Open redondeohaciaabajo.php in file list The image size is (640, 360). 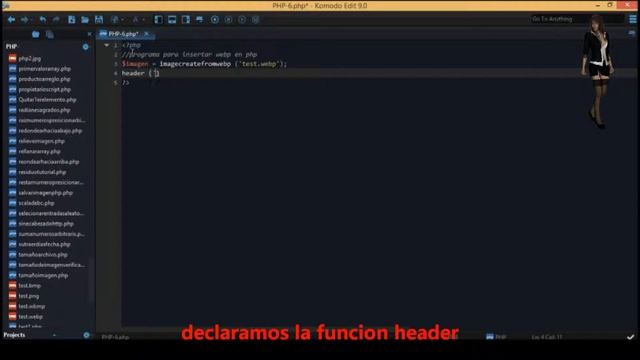pyautogui.click(x=50, y=131)
